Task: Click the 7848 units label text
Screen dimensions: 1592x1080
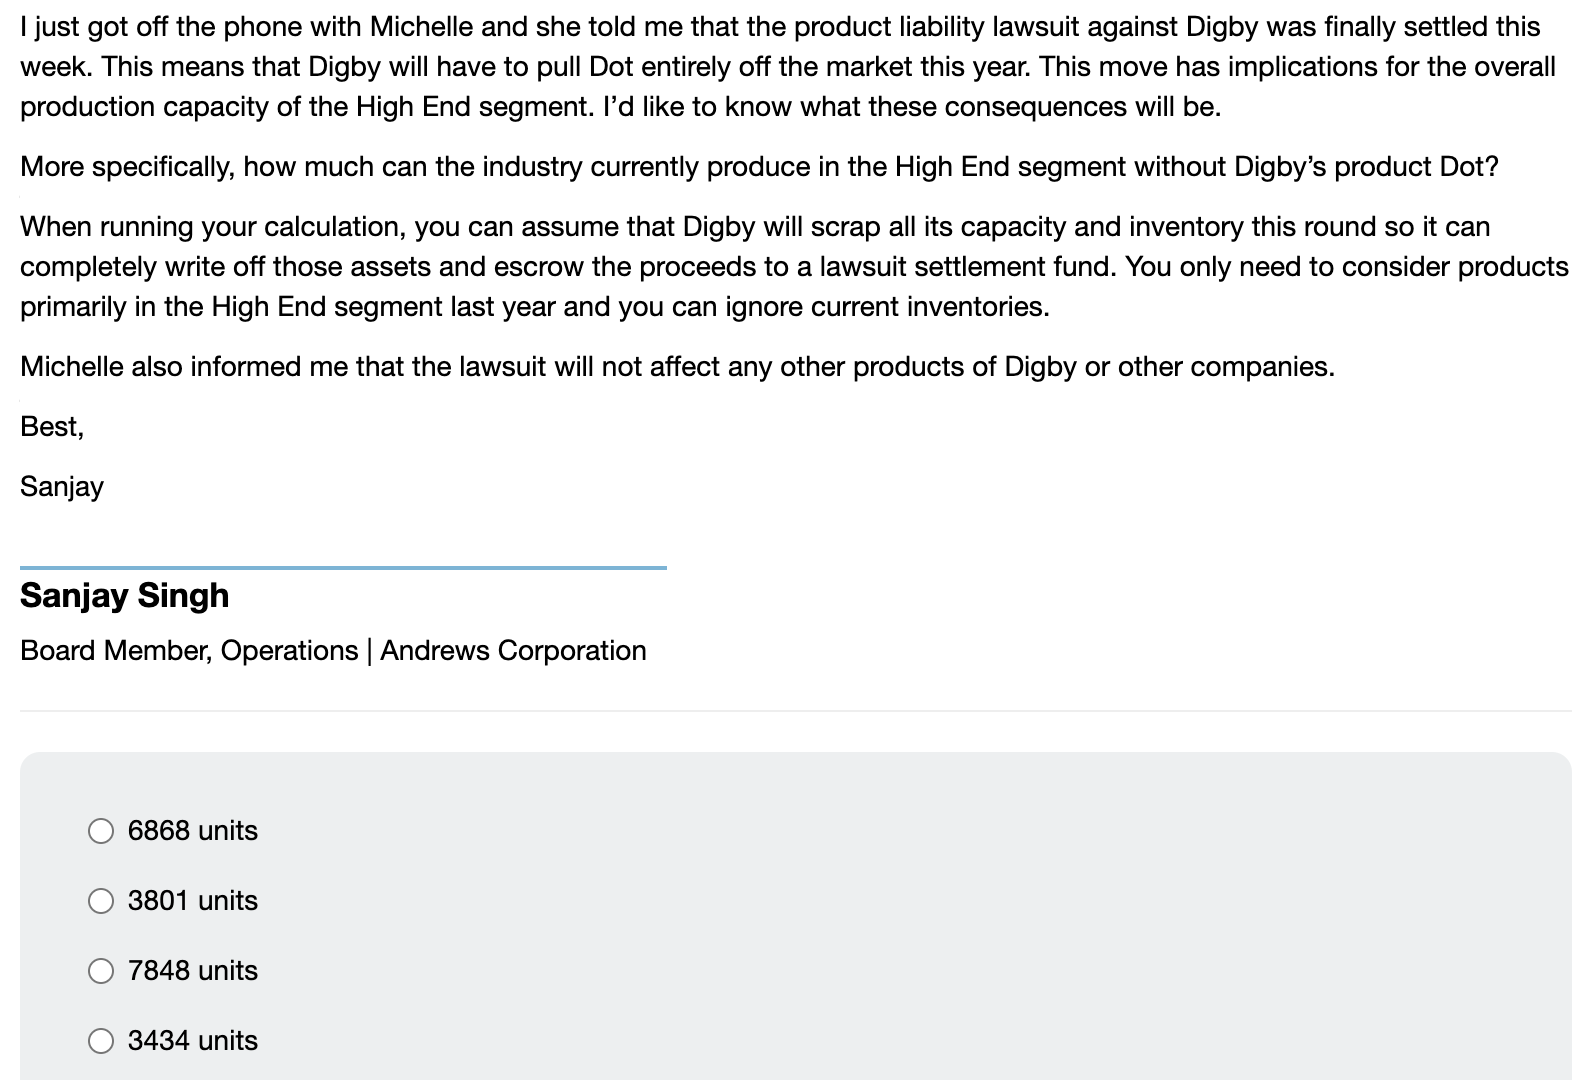Action: (193, 970)
